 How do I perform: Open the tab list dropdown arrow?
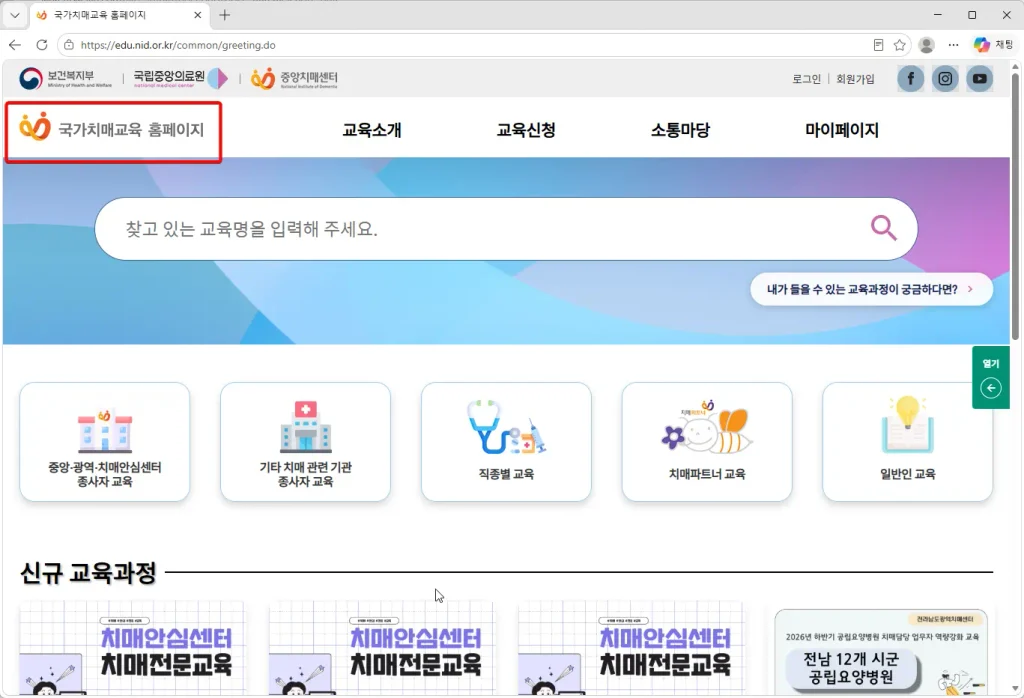14,15
